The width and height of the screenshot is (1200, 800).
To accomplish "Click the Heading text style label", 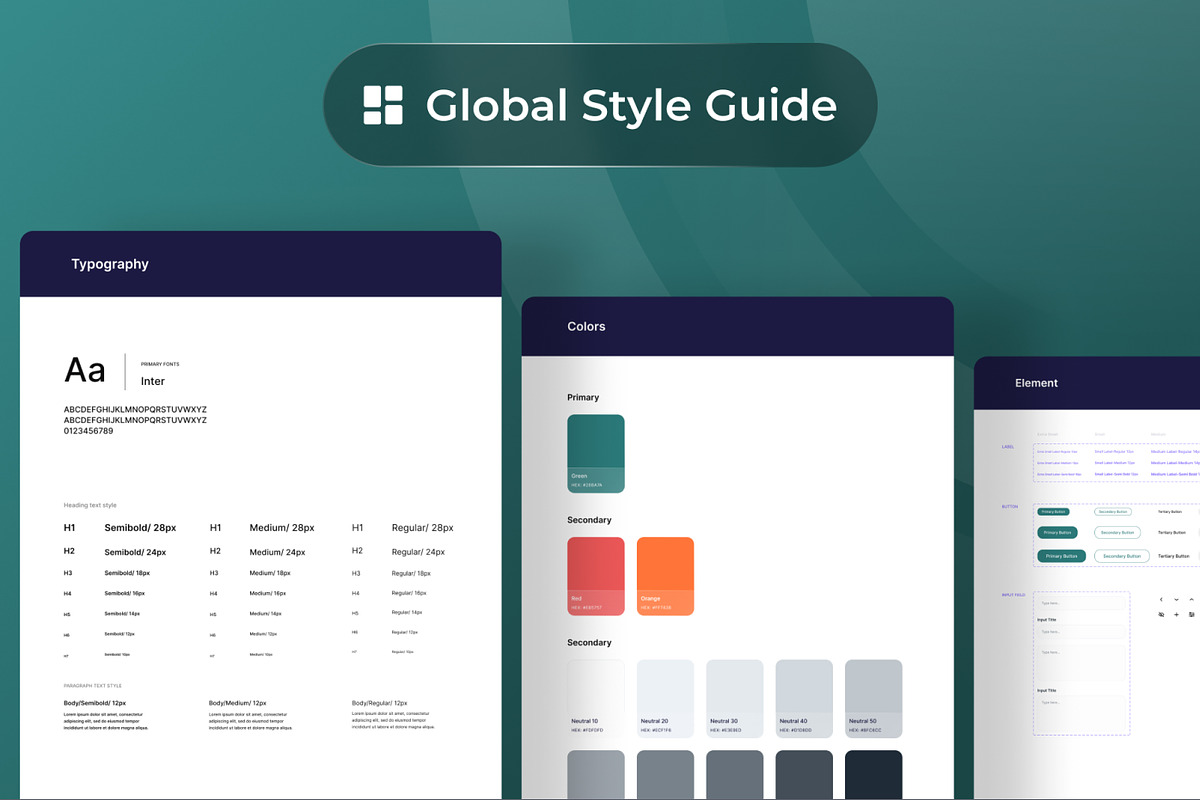I will pyautogui.click(x=90, y=505).
